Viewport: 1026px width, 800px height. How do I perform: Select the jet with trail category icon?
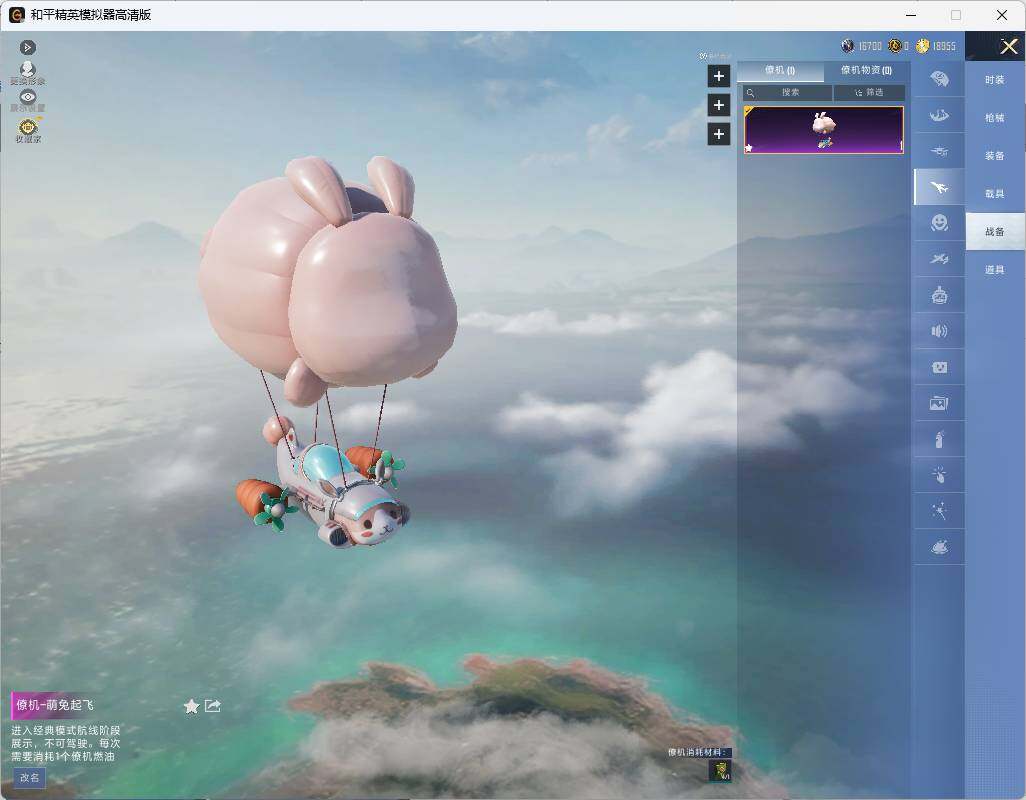click(x=939, y=259)
